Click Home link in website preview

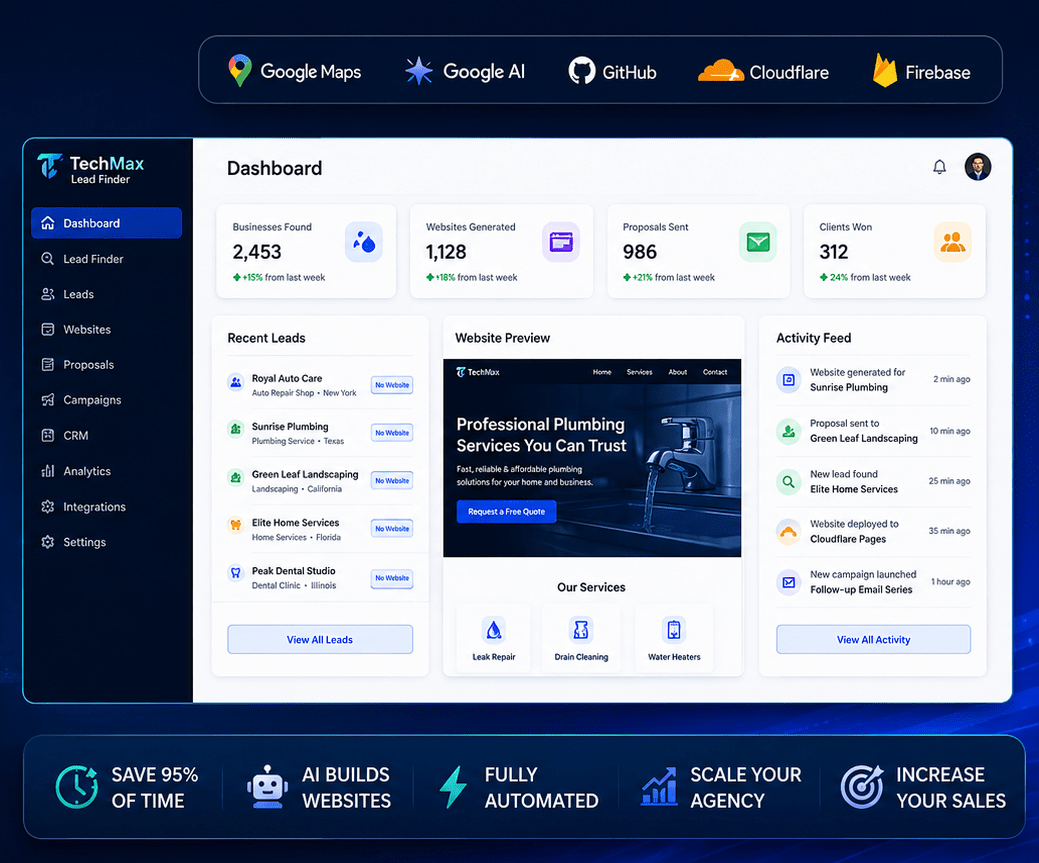click(602, 372)
